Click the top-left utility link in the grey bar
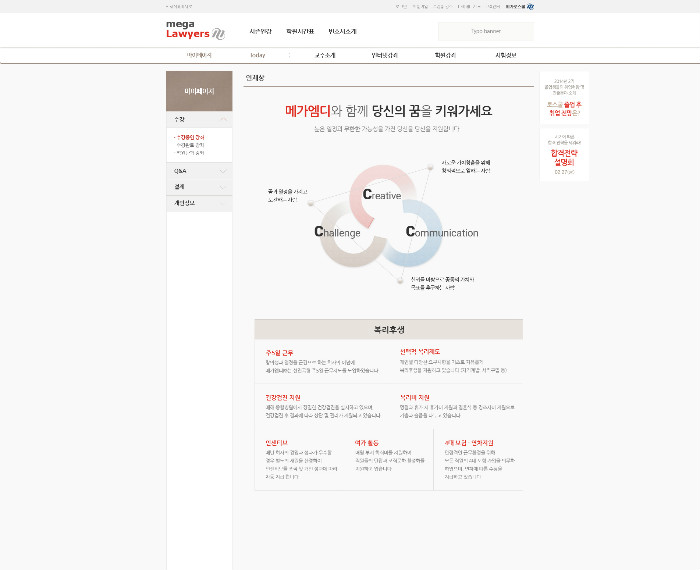Image resolution: width=700 pixels, height=570 pixels. [x=179, y=7]
